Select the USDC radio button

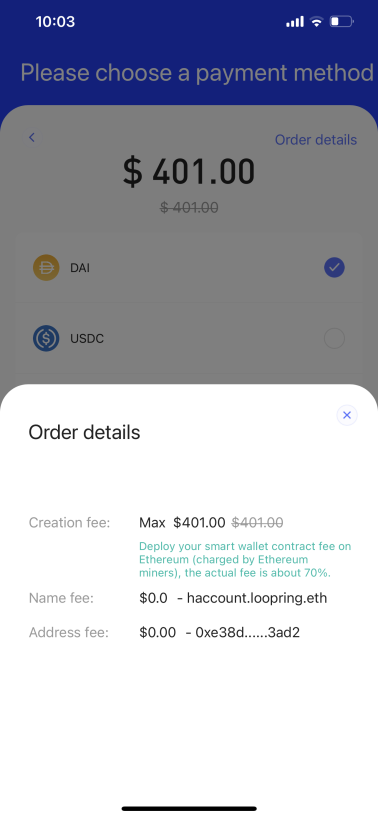334,339
